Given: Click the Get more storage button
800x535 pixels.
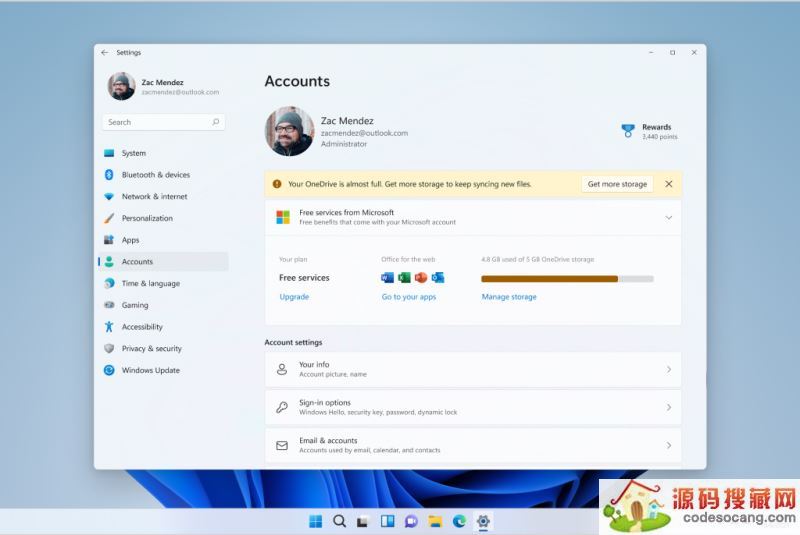Looking at the screenshot, I should (617, 184).
